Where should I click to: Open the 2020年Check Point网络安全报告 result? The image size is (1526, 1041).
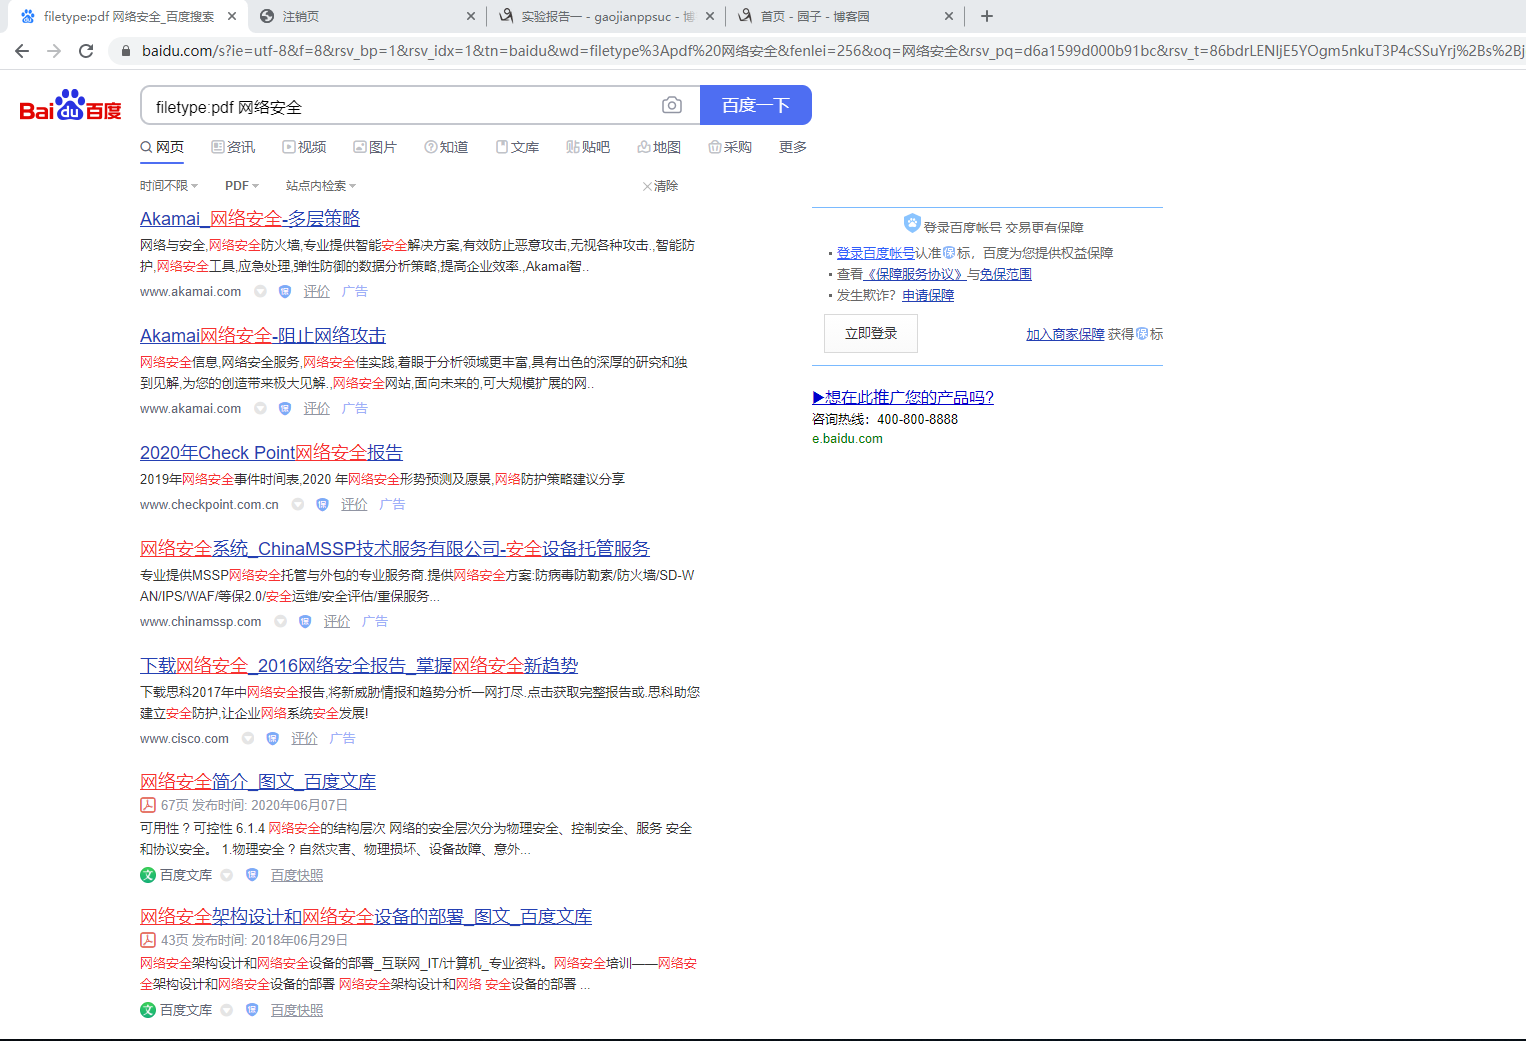(x=271, y=453)
